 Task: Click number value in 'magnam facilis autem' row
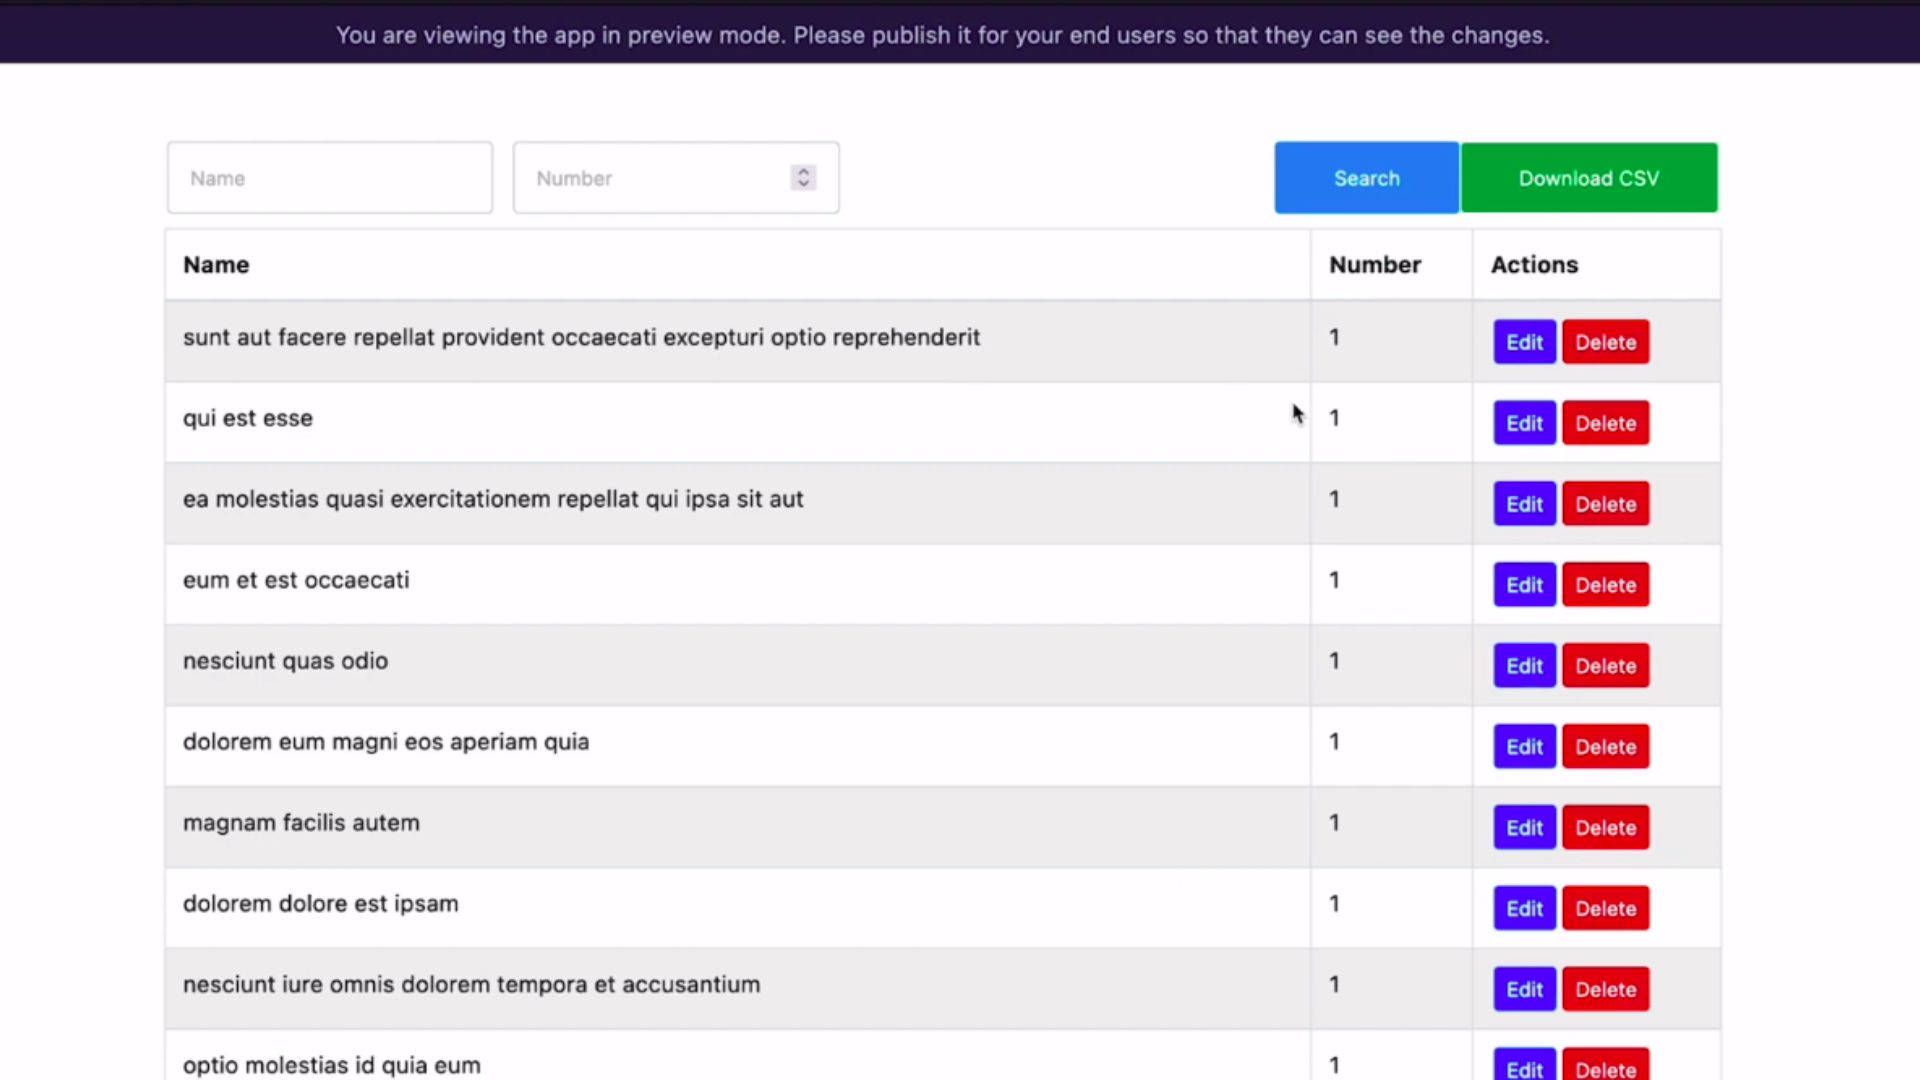point(1334,823)
